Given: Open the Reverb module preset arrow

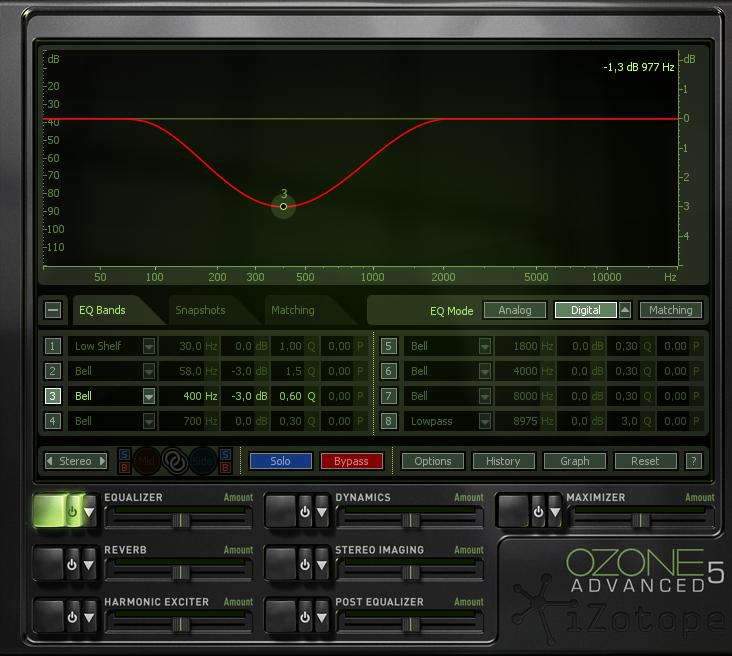Looking at the screenshot, I should [x=89, y=565].
